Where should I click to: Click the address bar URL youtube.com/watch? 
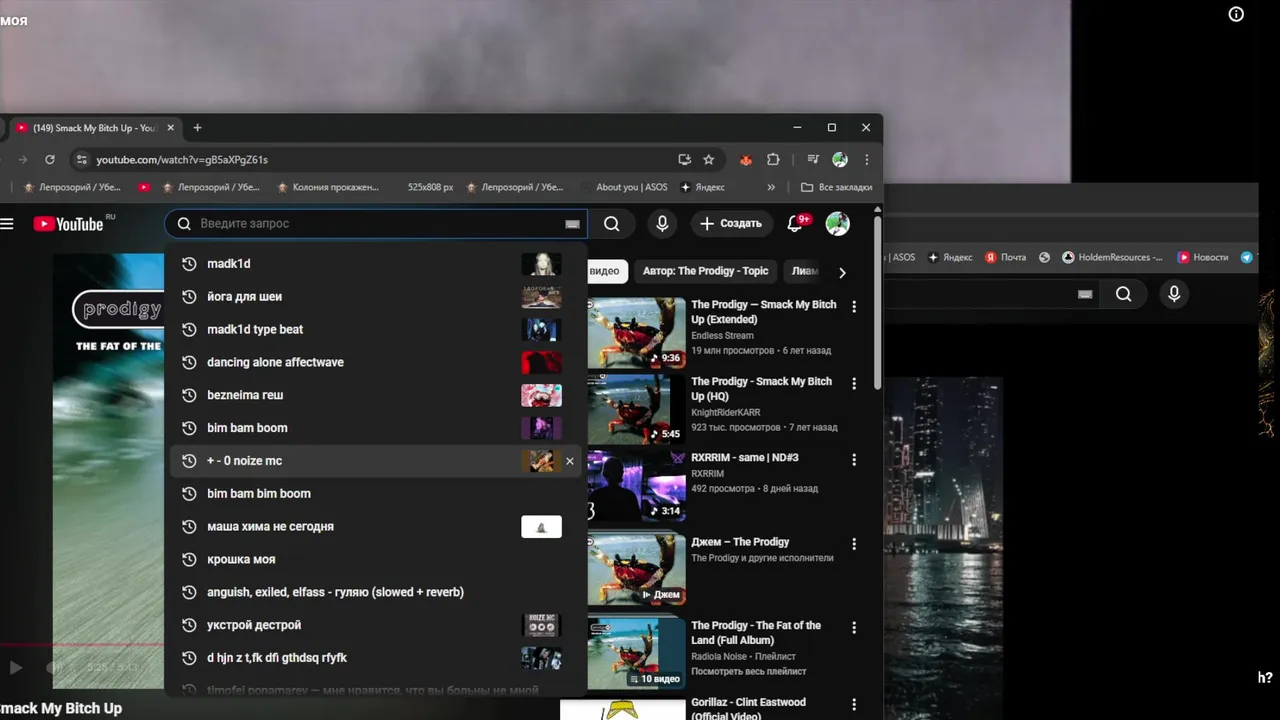(x=182, y=160)
